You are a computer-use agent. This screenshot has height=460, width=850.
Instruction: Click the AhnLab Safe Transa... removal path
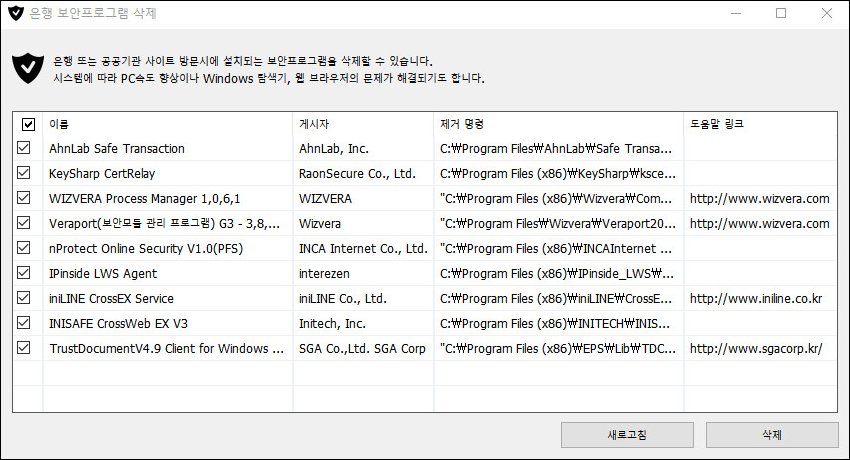pyautogui.click(x=556, y=148)
